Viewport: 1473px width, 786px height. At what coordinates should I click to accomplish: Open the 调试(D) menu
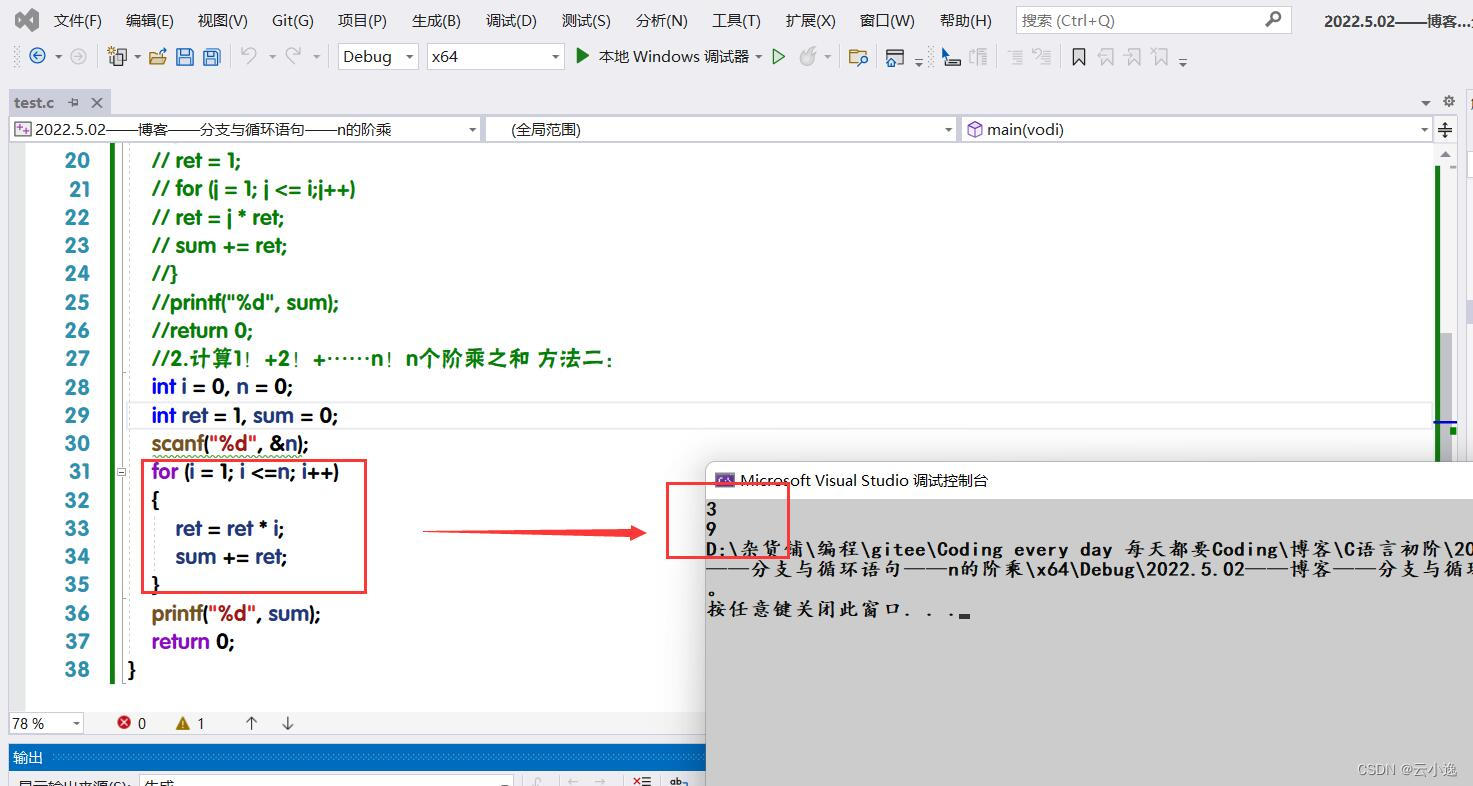(x=511, y=20)
